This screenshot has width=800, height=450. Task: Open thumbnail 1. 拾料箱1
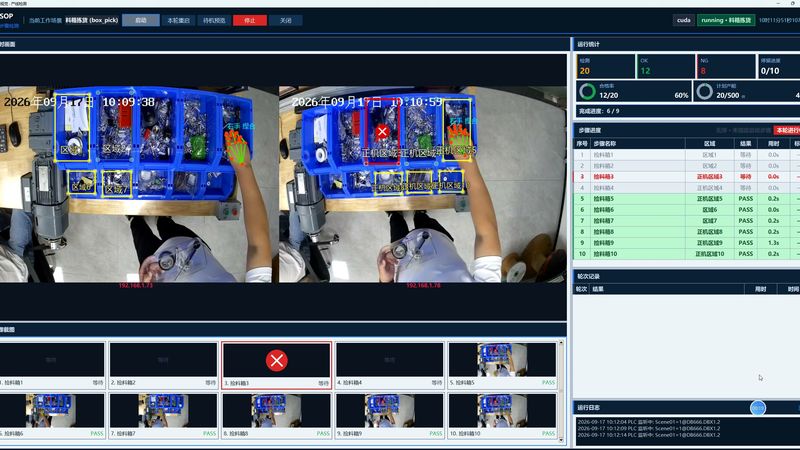[x=52, y=365]
